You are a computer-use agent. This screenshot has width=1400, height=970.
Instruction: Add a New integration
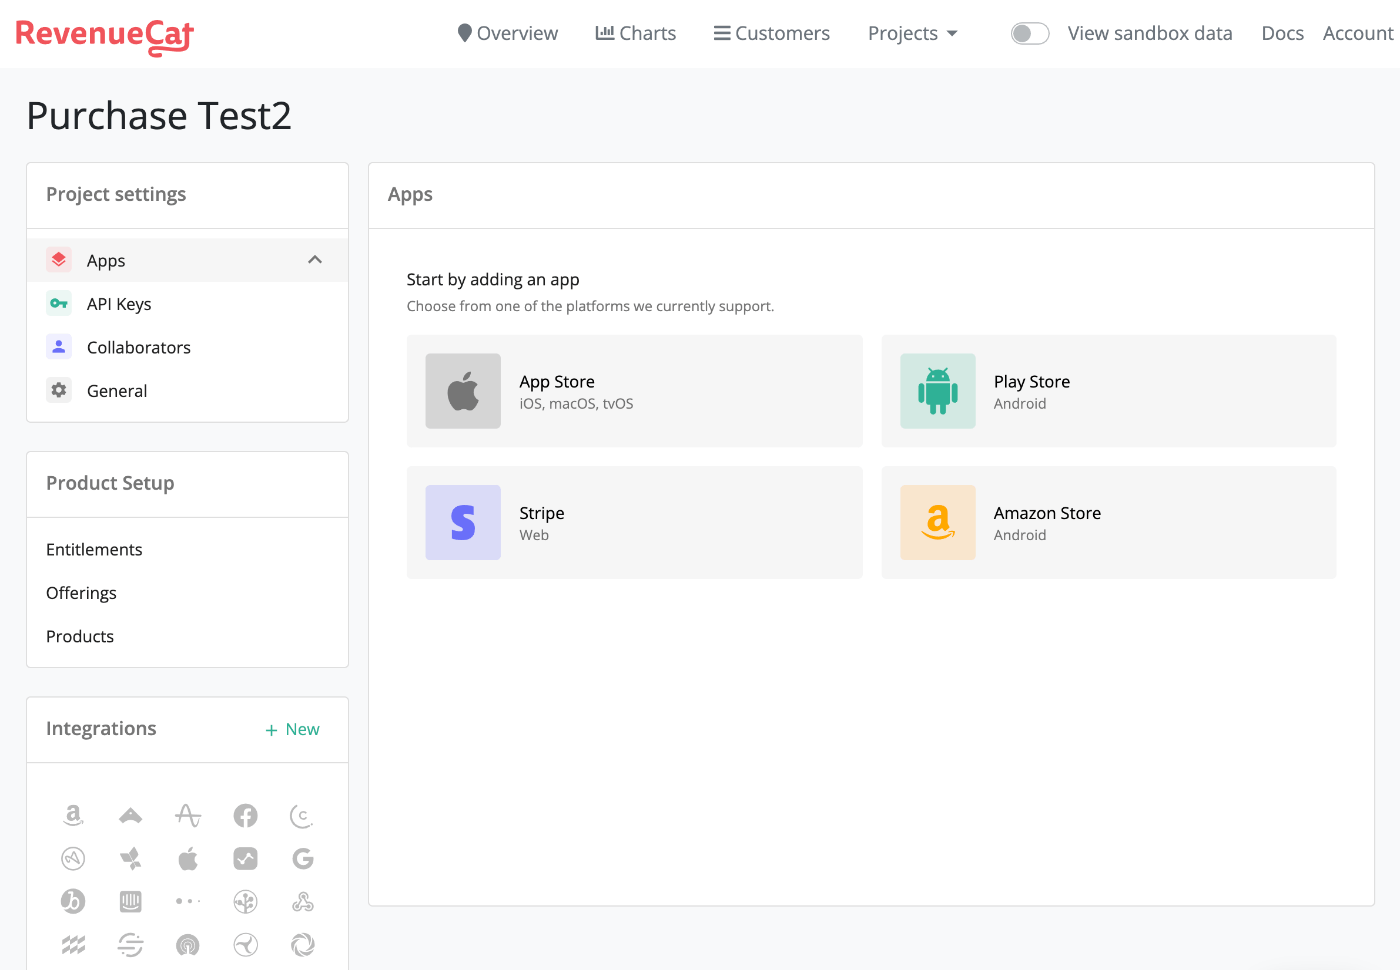coord(292,730)
